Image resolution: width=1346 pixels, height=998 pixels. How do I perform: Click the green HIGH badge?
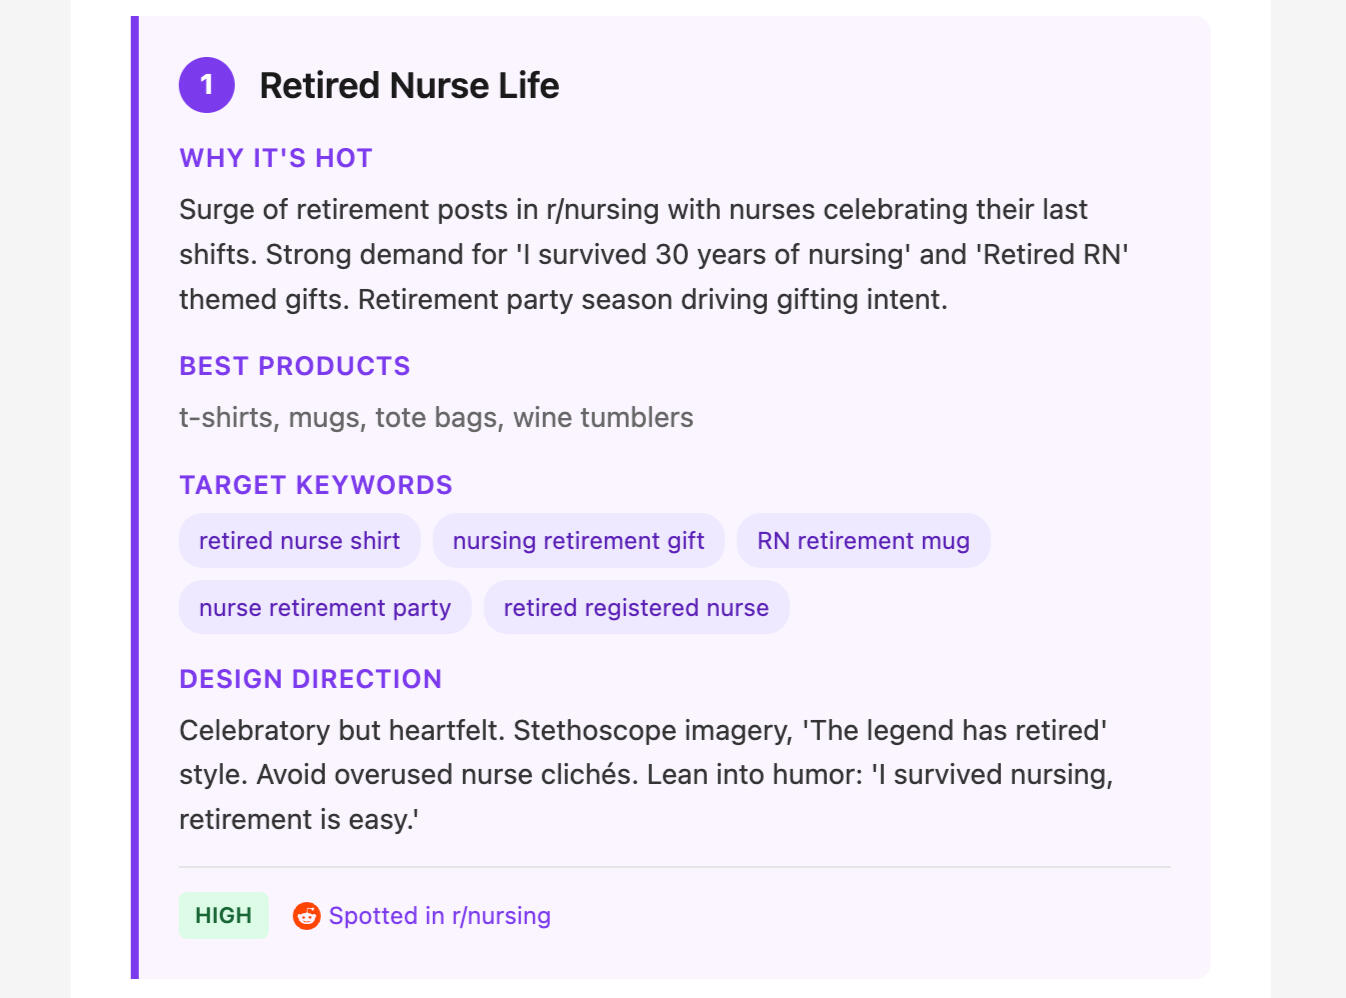click(x=224, y=916)
